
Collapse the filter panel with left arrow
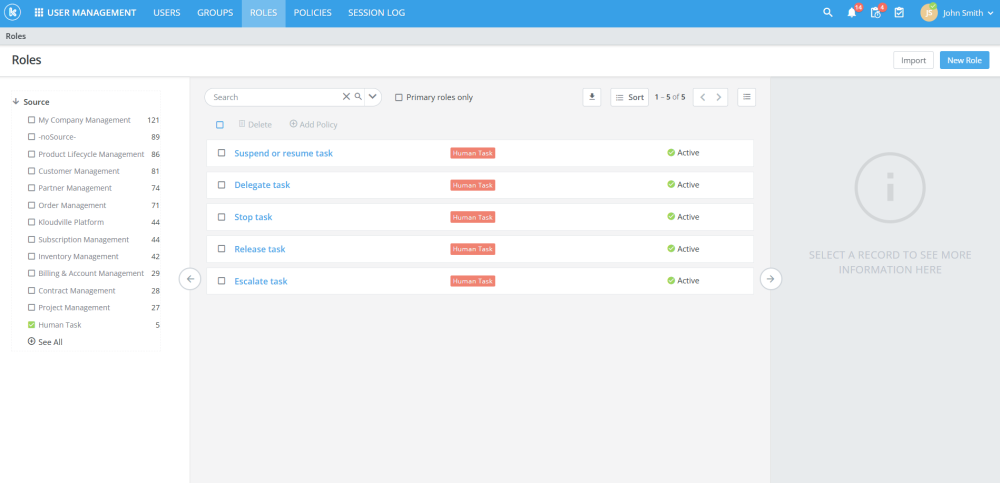pyautogui.click(x=190, y=279)
